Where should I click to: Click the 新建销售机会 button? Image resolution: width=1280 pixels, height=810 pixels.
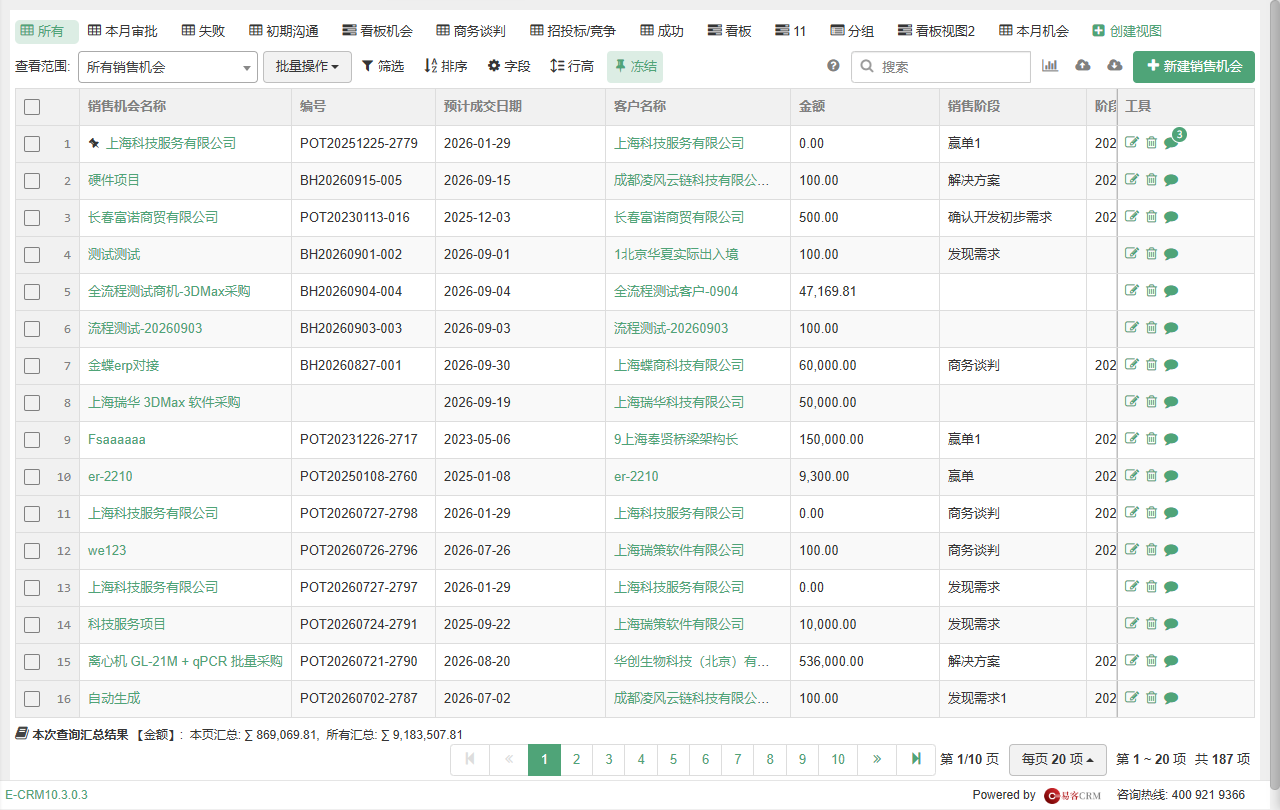tap(1194, 67)
